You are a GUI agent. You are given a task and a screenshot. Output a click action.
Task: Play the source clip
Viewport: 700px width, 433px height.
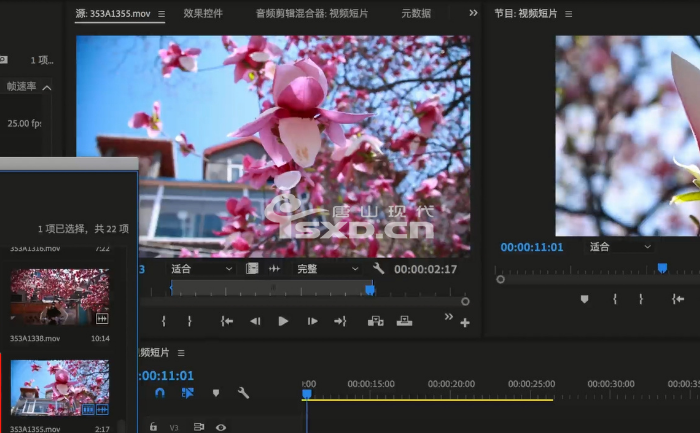coord(283,321)
